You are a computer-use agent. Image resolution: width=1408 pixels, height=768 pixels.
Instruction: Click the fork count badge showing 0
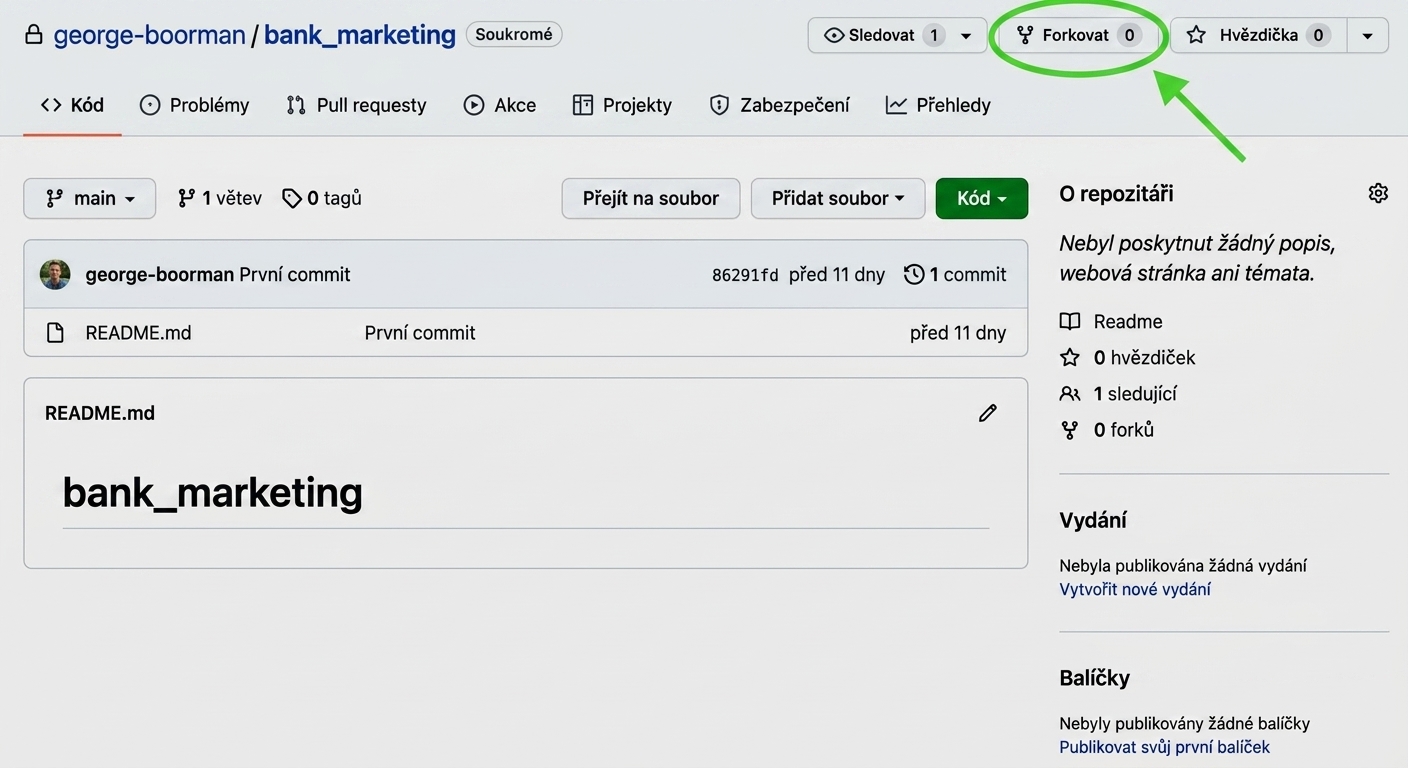(x=1130, y=35)
